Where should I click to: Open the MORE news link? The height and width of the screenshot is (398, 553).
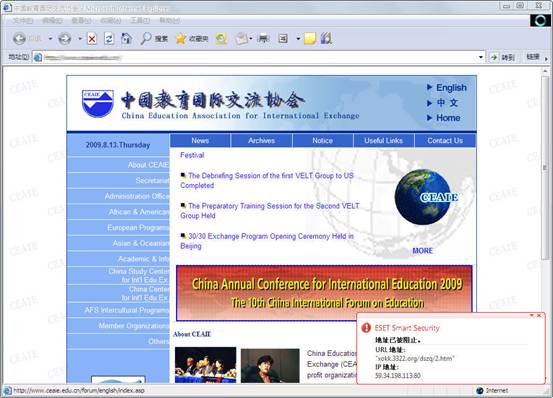423,251
